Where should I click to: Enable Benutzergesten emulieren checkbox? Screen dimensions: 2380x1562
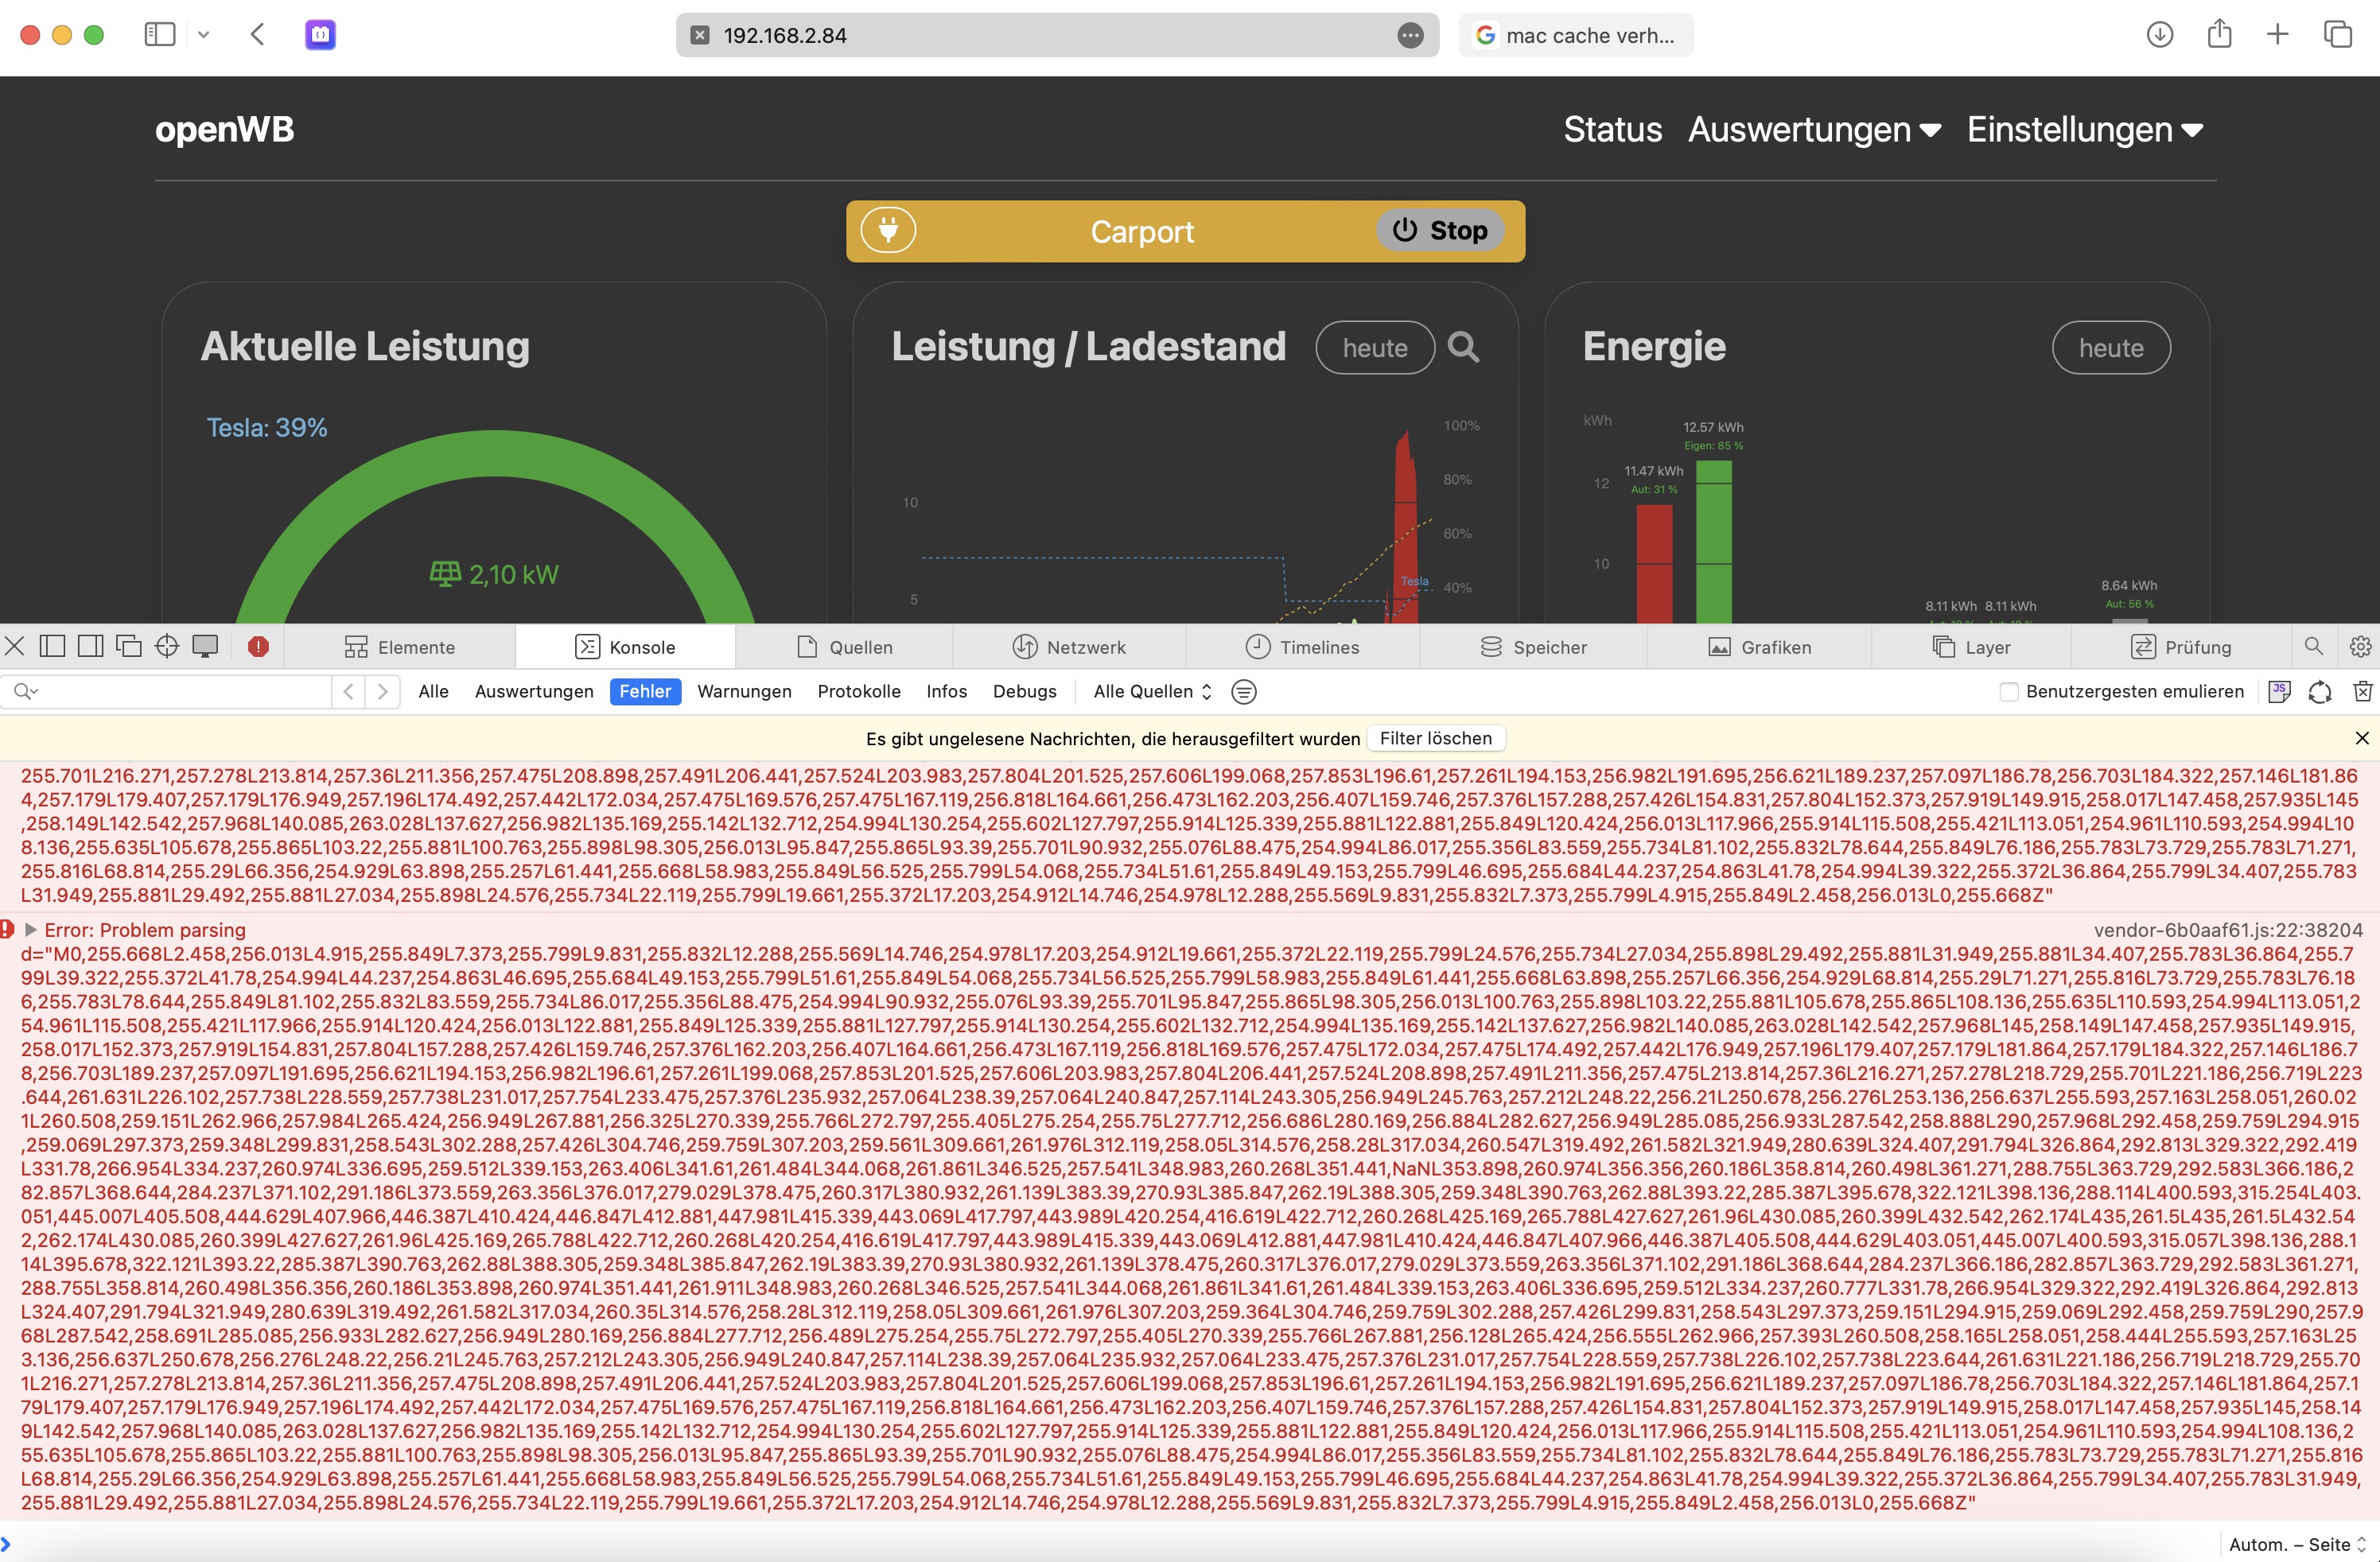tap(2008, 692)
